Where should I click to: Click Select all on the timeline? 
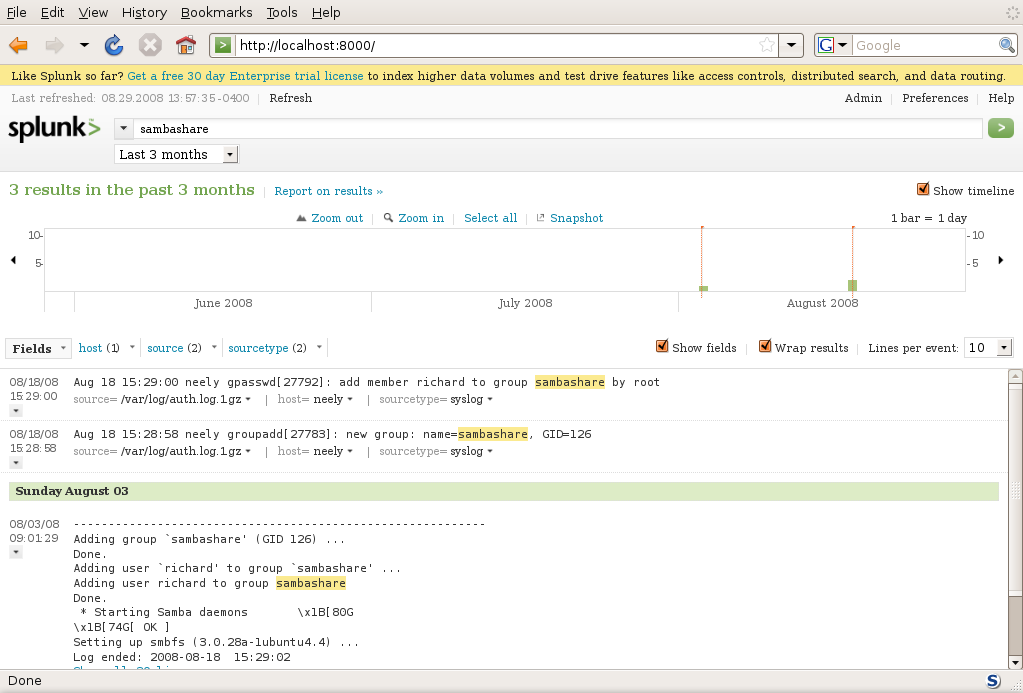(x=491, y=218)
